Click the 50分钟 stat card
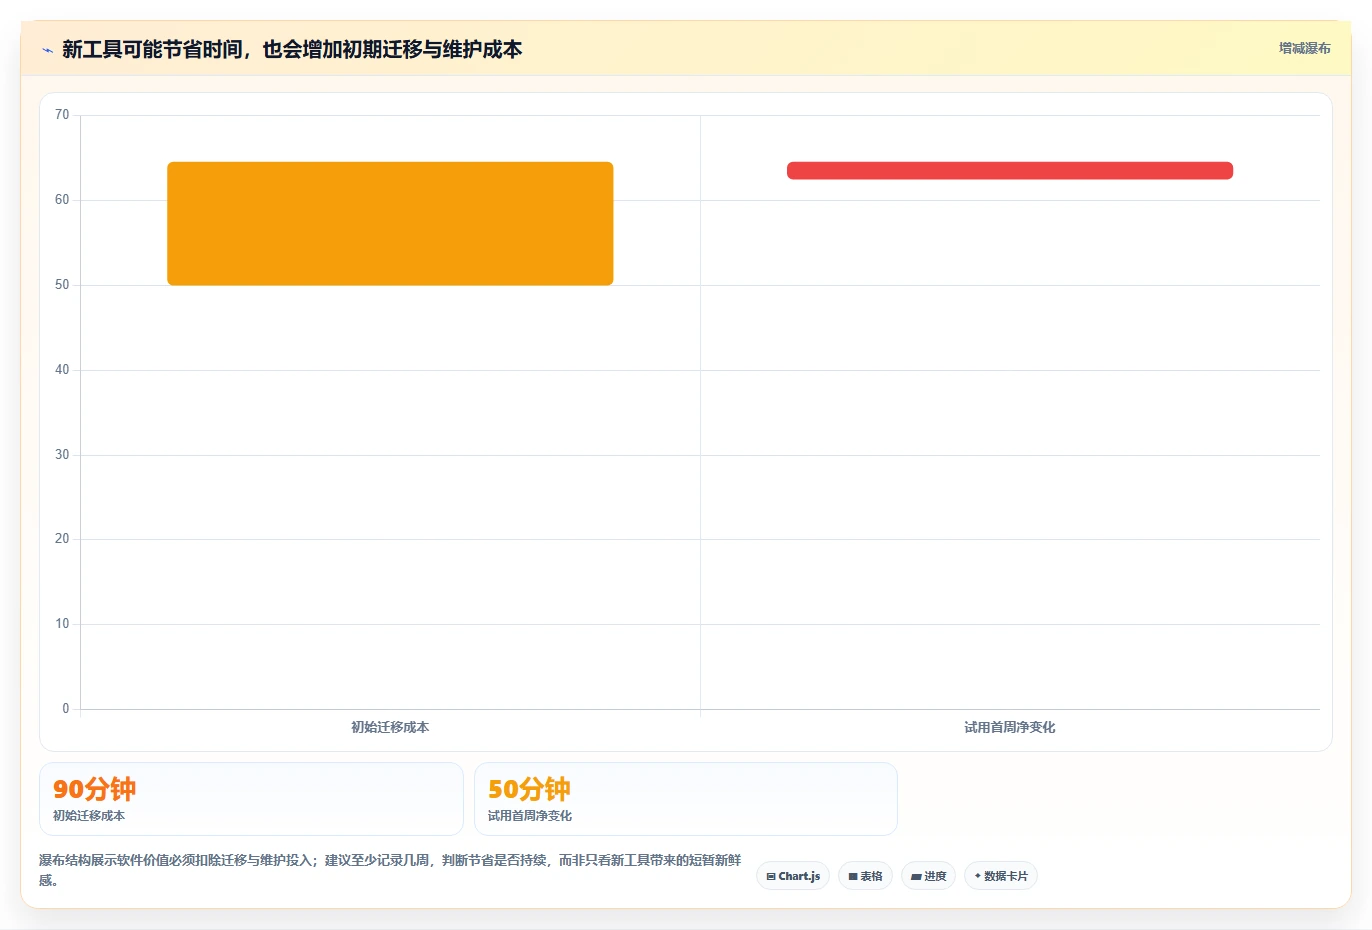The width and height of the screenshot is (1372, 930). 686,799
